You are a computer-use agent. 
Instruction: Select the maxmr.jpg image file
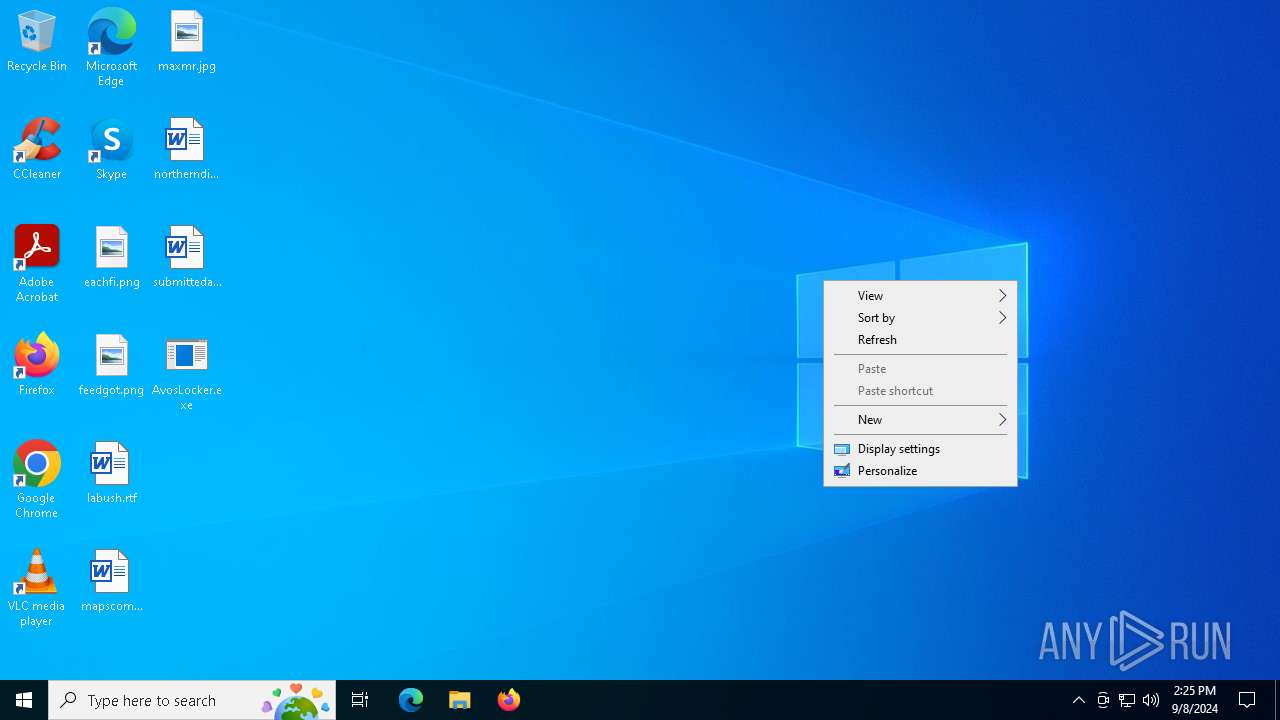coord(187,42)
